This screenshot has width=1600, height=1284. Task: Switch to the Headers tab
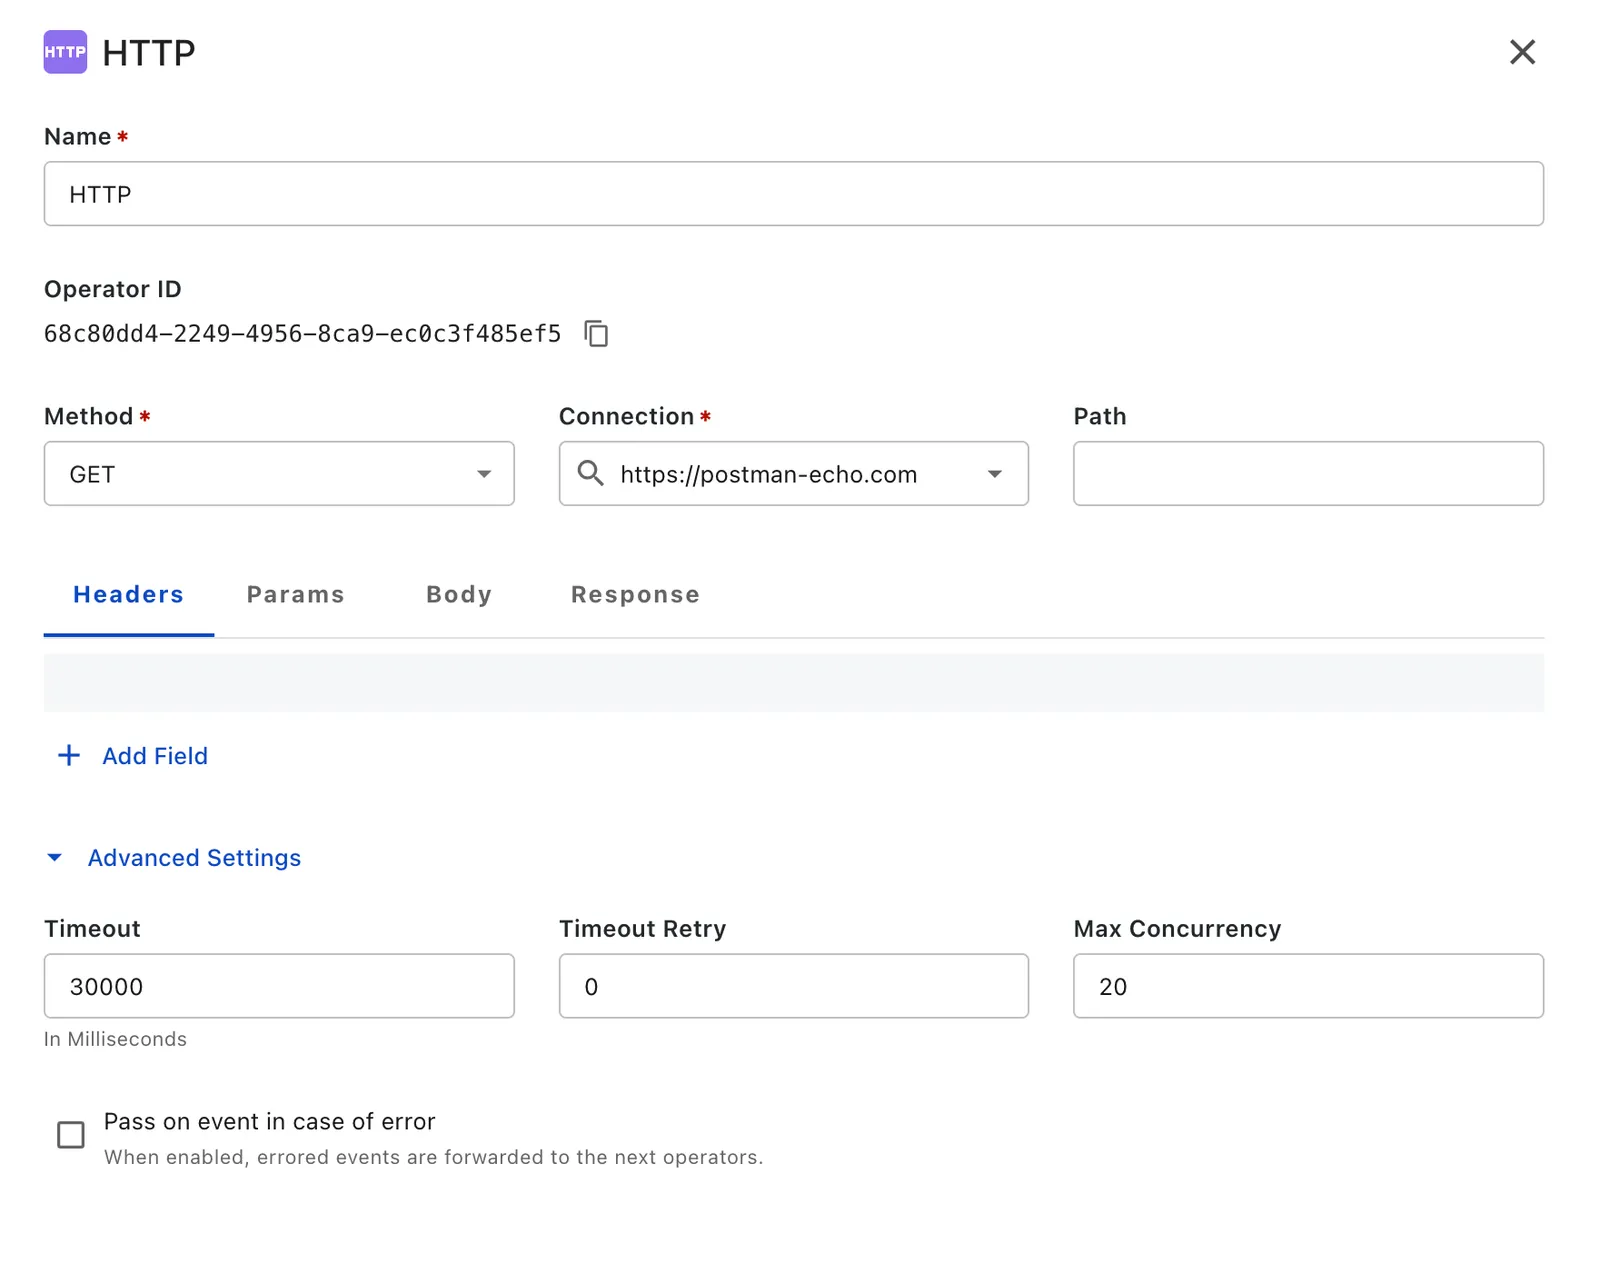click(129, 595)
